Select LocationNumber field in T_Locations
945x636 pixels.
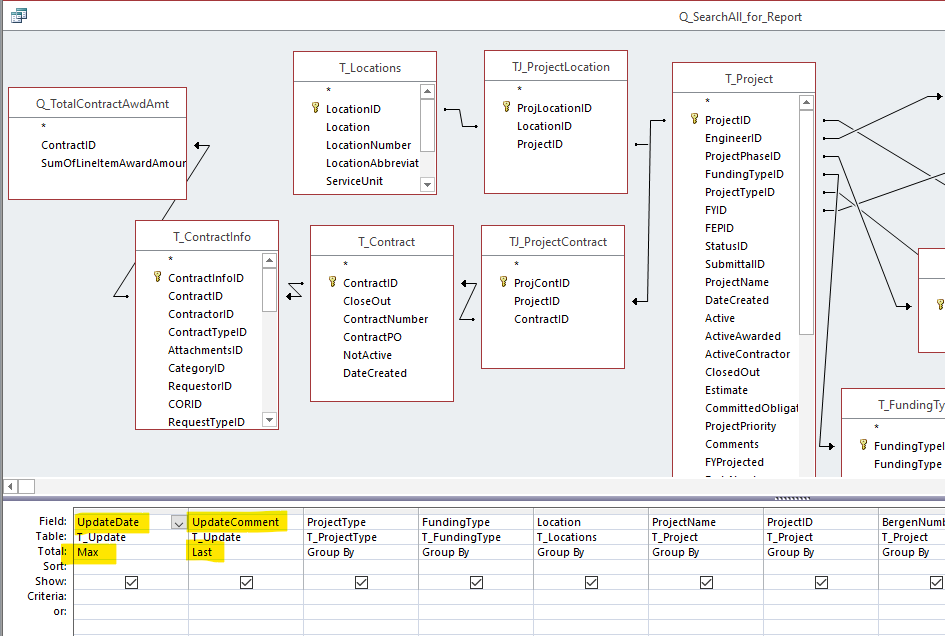368,145
